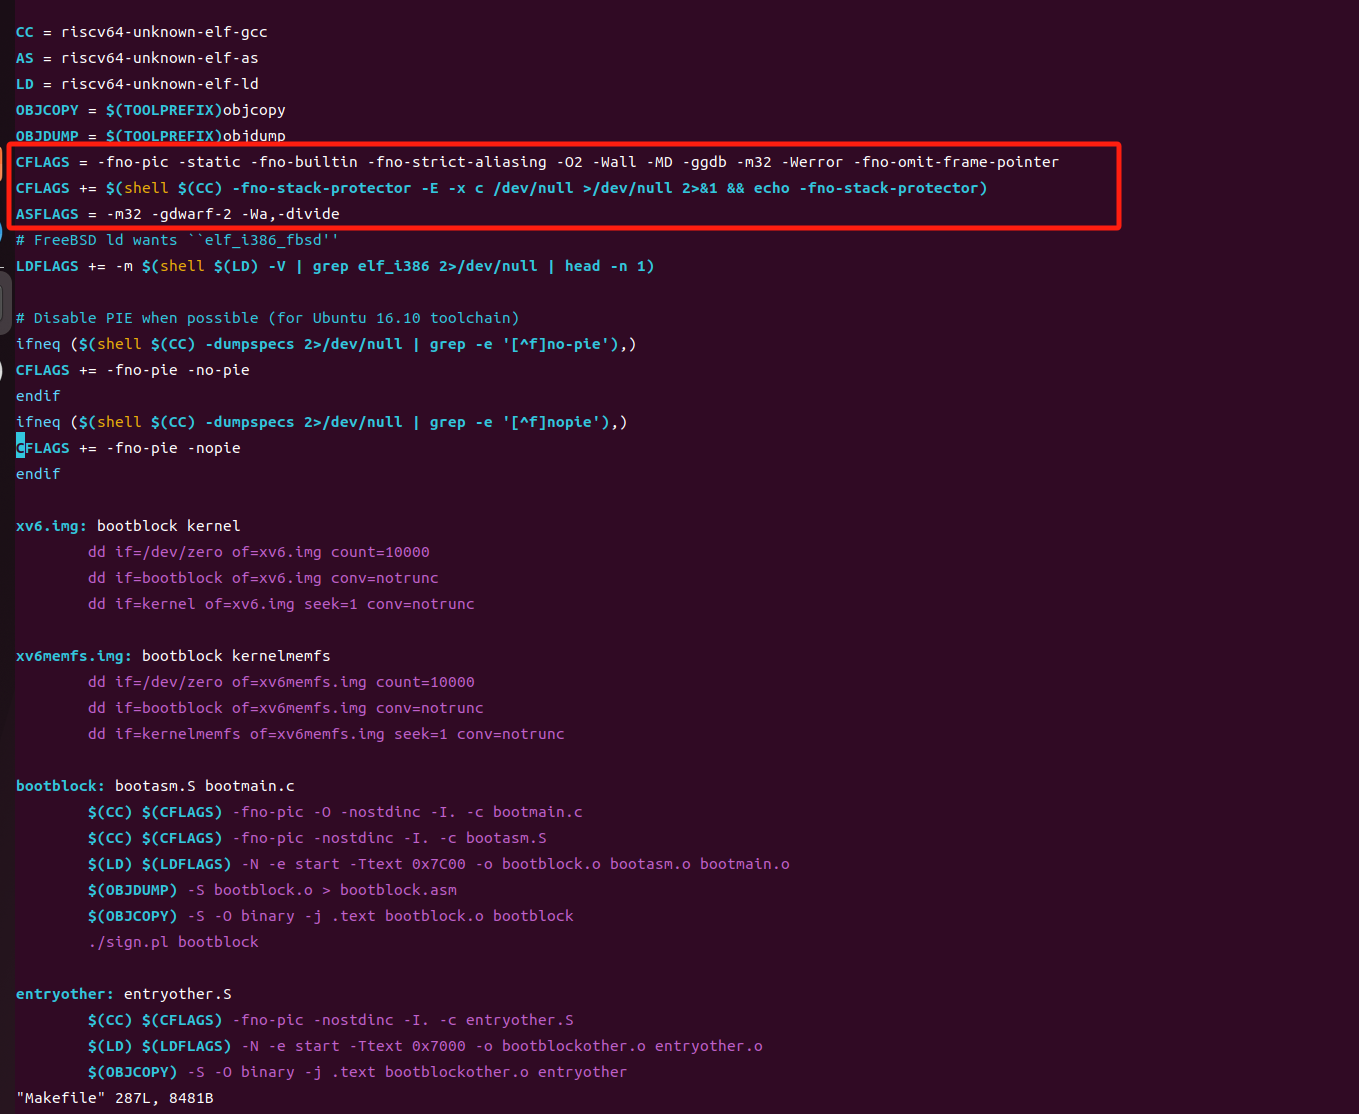Click the highlighted vim cursor block
The image size is (1359, 1114).
pyautogui.click(x=20, y=448)
